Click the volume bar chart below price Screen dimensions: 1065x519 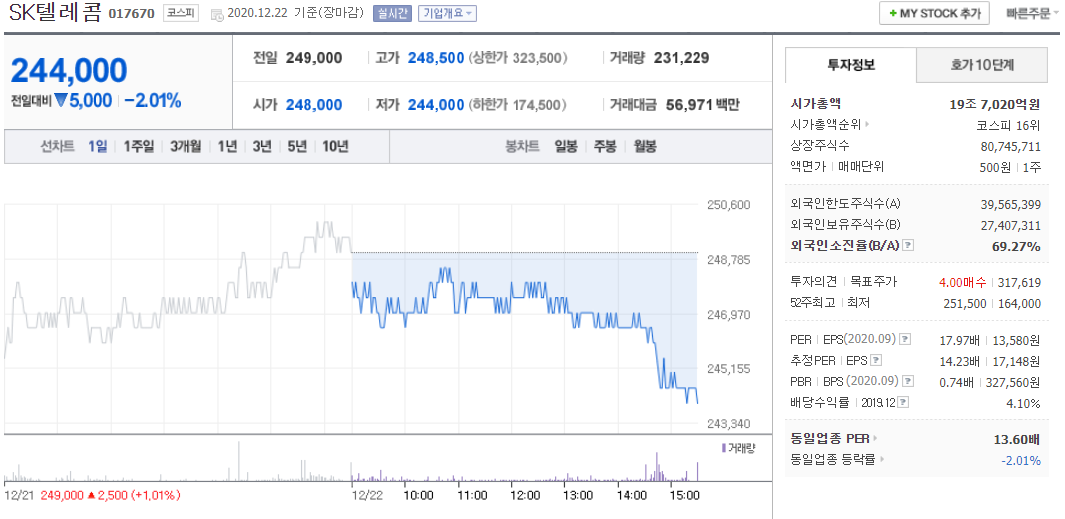[x=351, y=461]
